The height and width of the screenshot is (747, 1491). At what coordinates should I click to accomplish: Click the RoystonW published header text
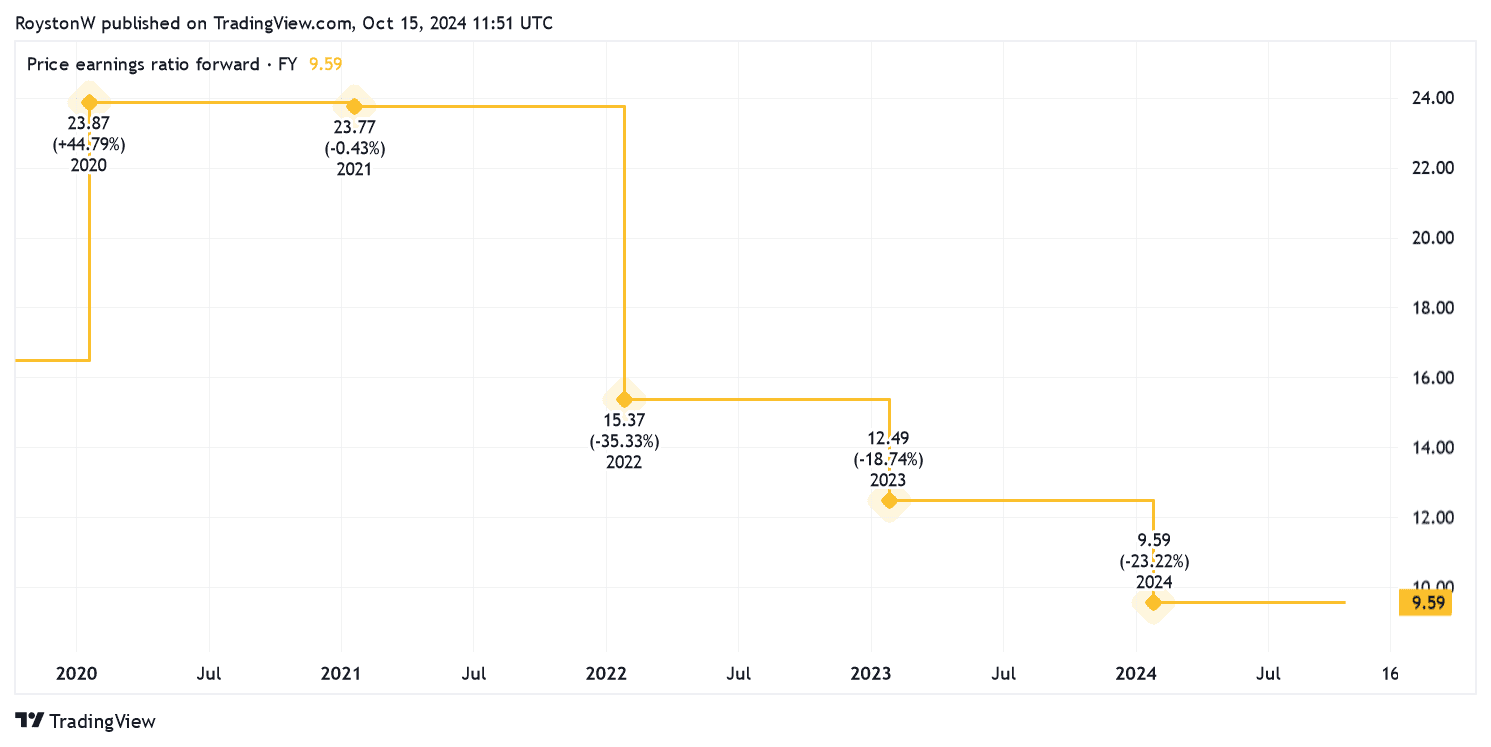(284, 22)
